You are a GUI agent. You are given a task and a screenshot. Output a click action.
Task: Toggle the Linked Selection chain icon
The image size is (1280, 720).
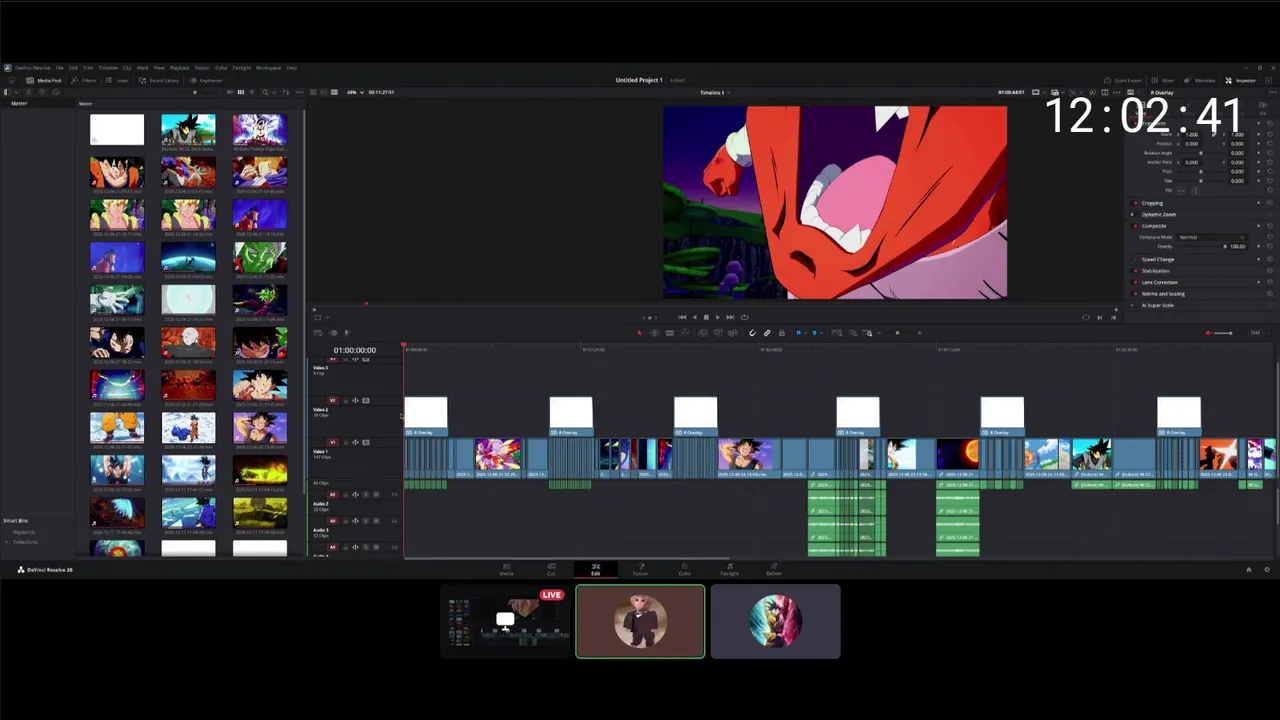[767, 333]
